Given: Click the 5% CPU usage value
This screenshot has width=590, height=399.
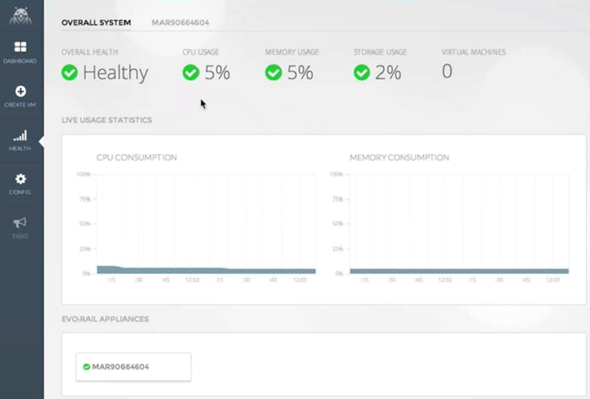Looking at the screenshot, I should click(x=217, y=72).
